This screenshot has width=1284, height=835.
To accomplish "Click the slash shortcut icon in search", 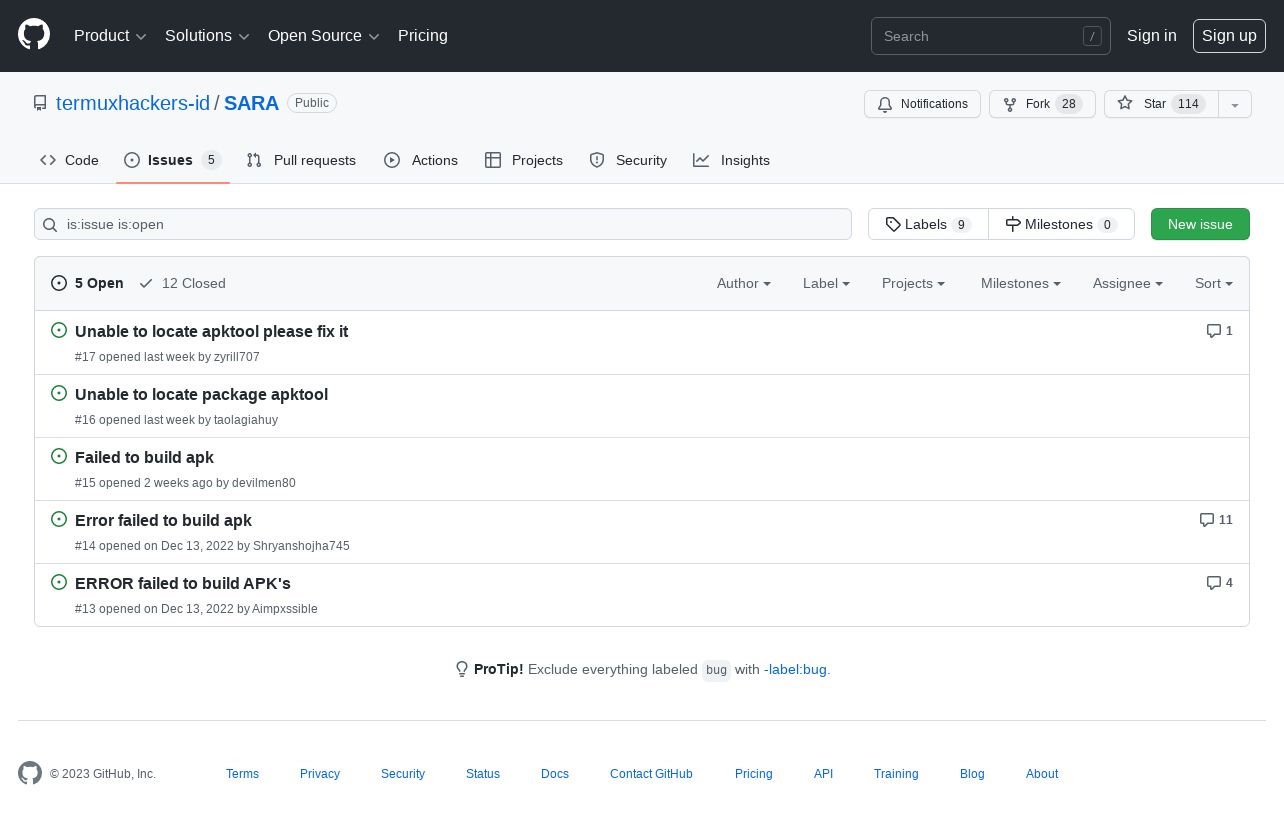I will pos(1092,36).
